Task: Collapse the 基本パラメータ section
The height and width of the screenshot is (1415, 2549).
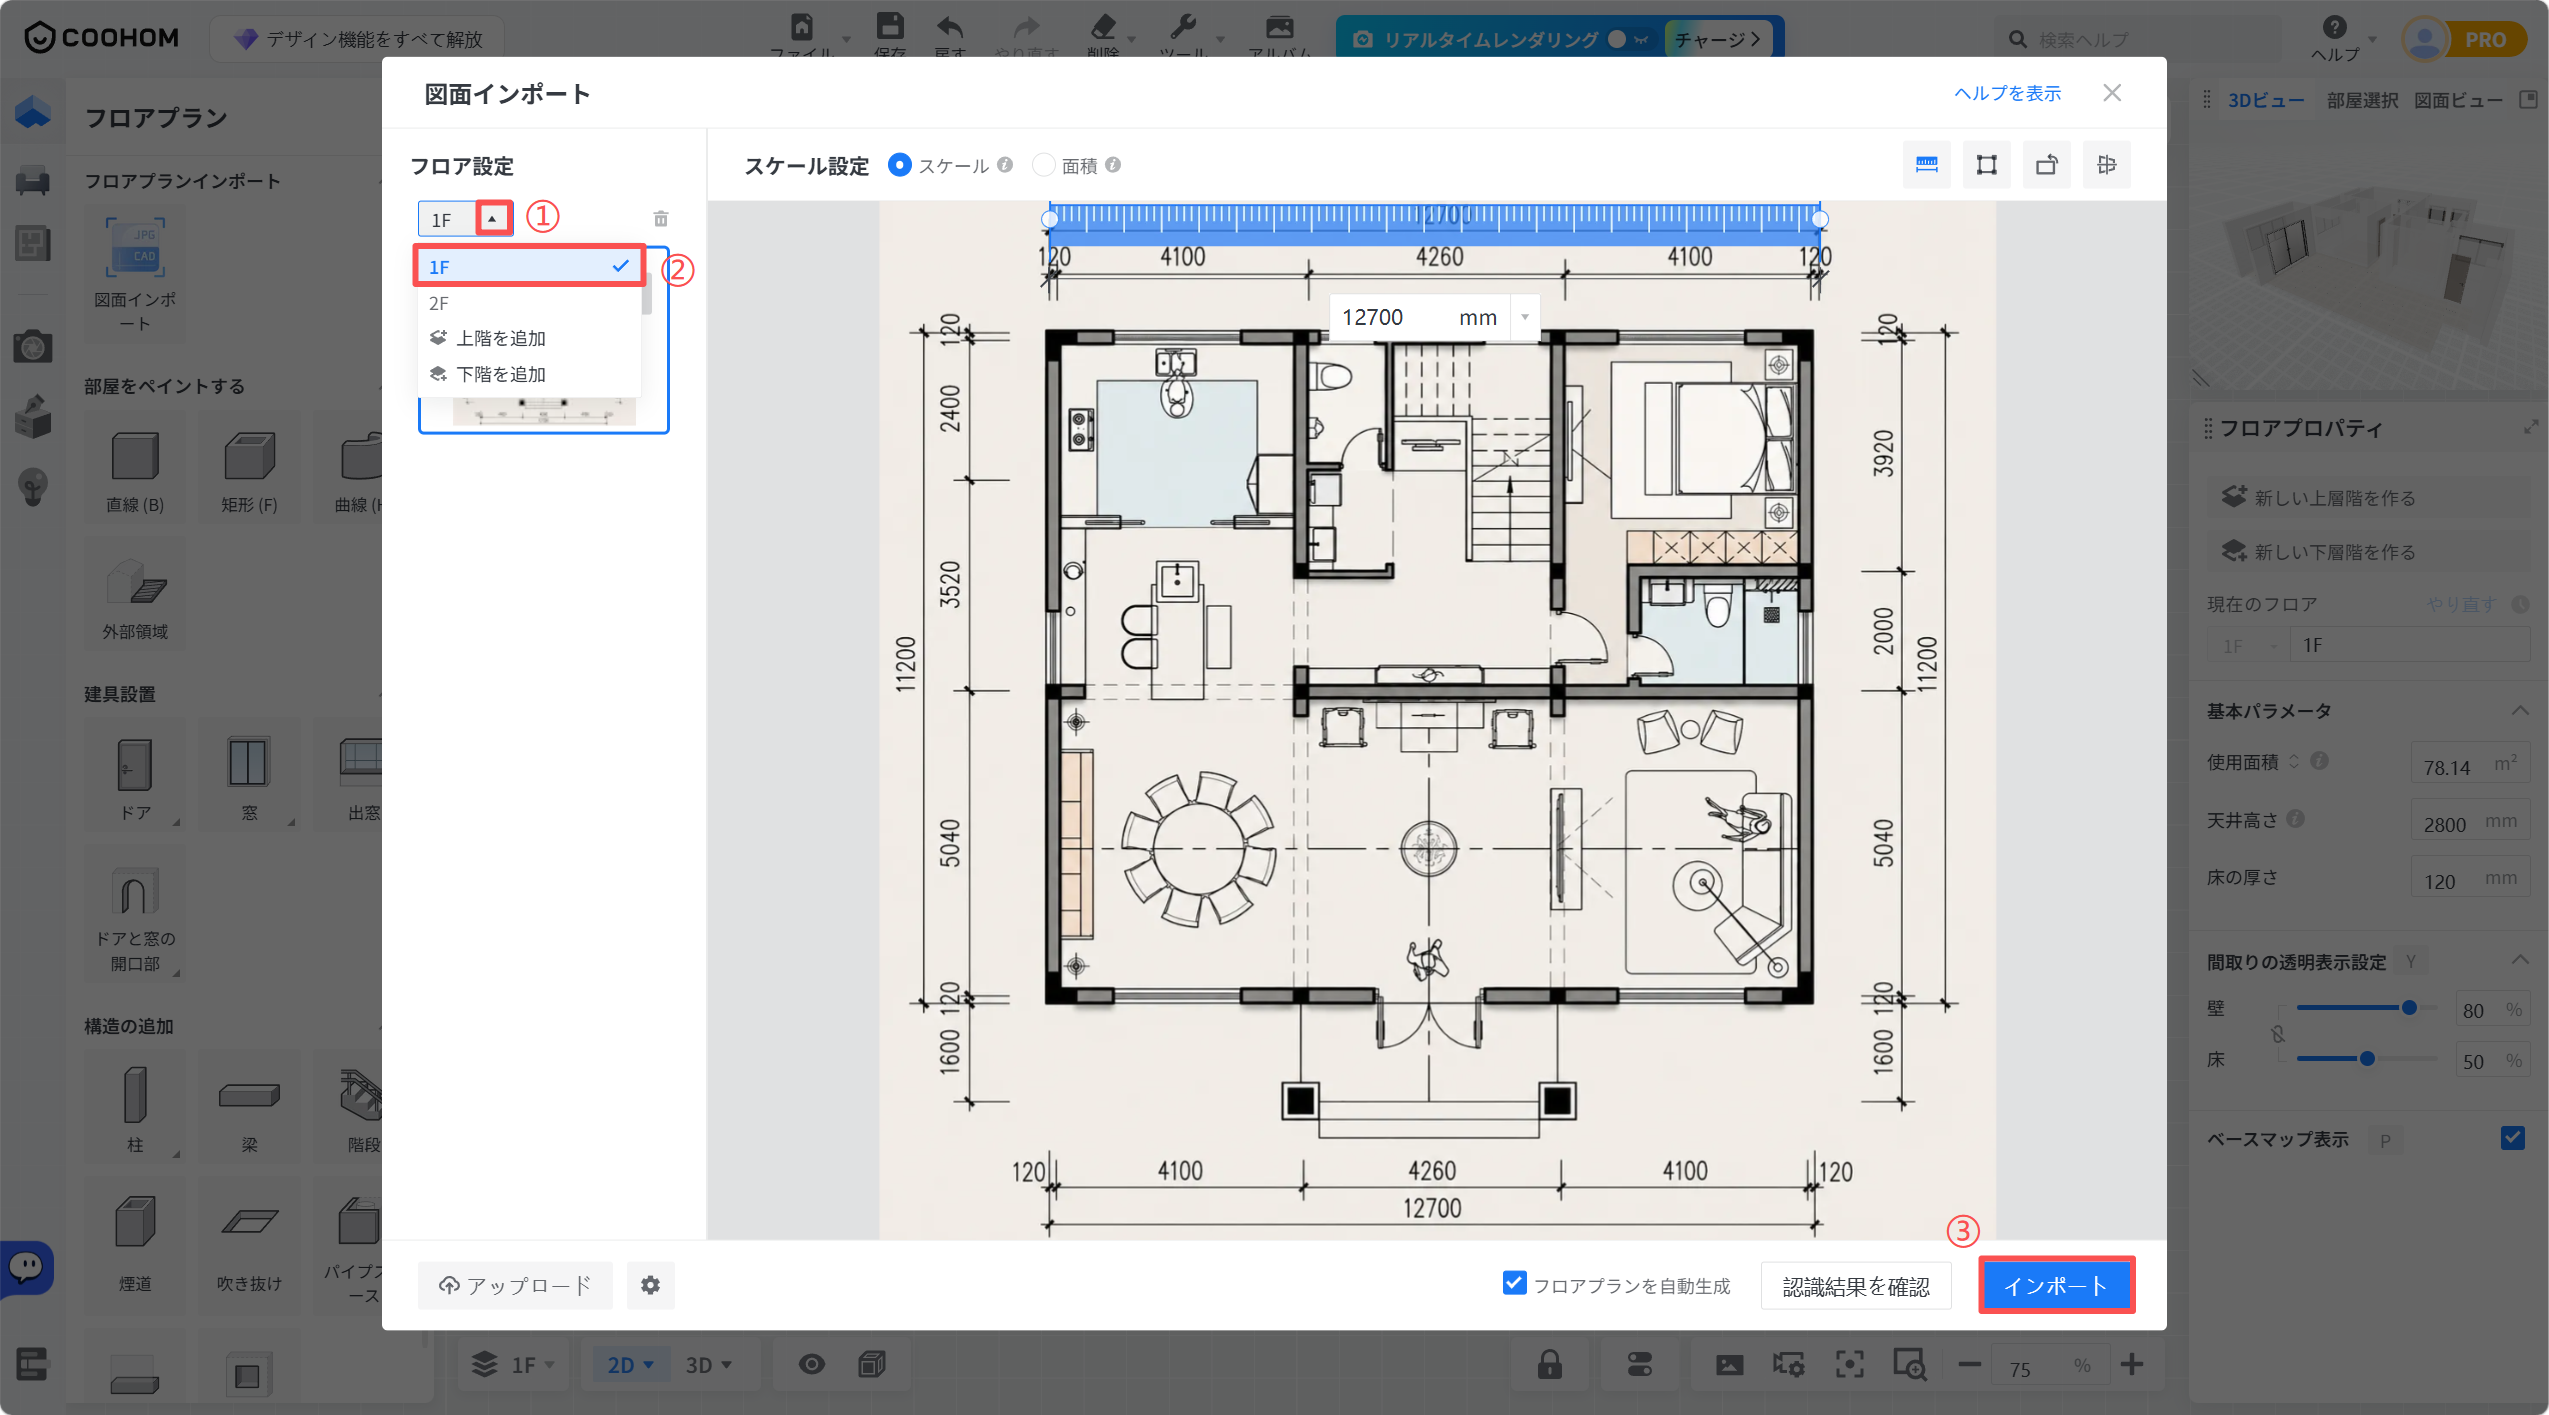Action: [2520, 711]
